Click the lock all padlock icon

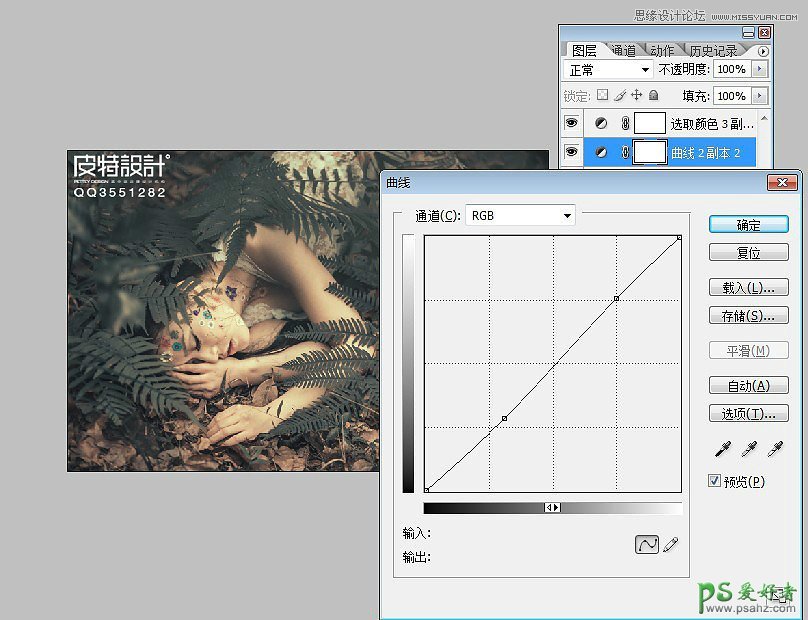point(653,96)
